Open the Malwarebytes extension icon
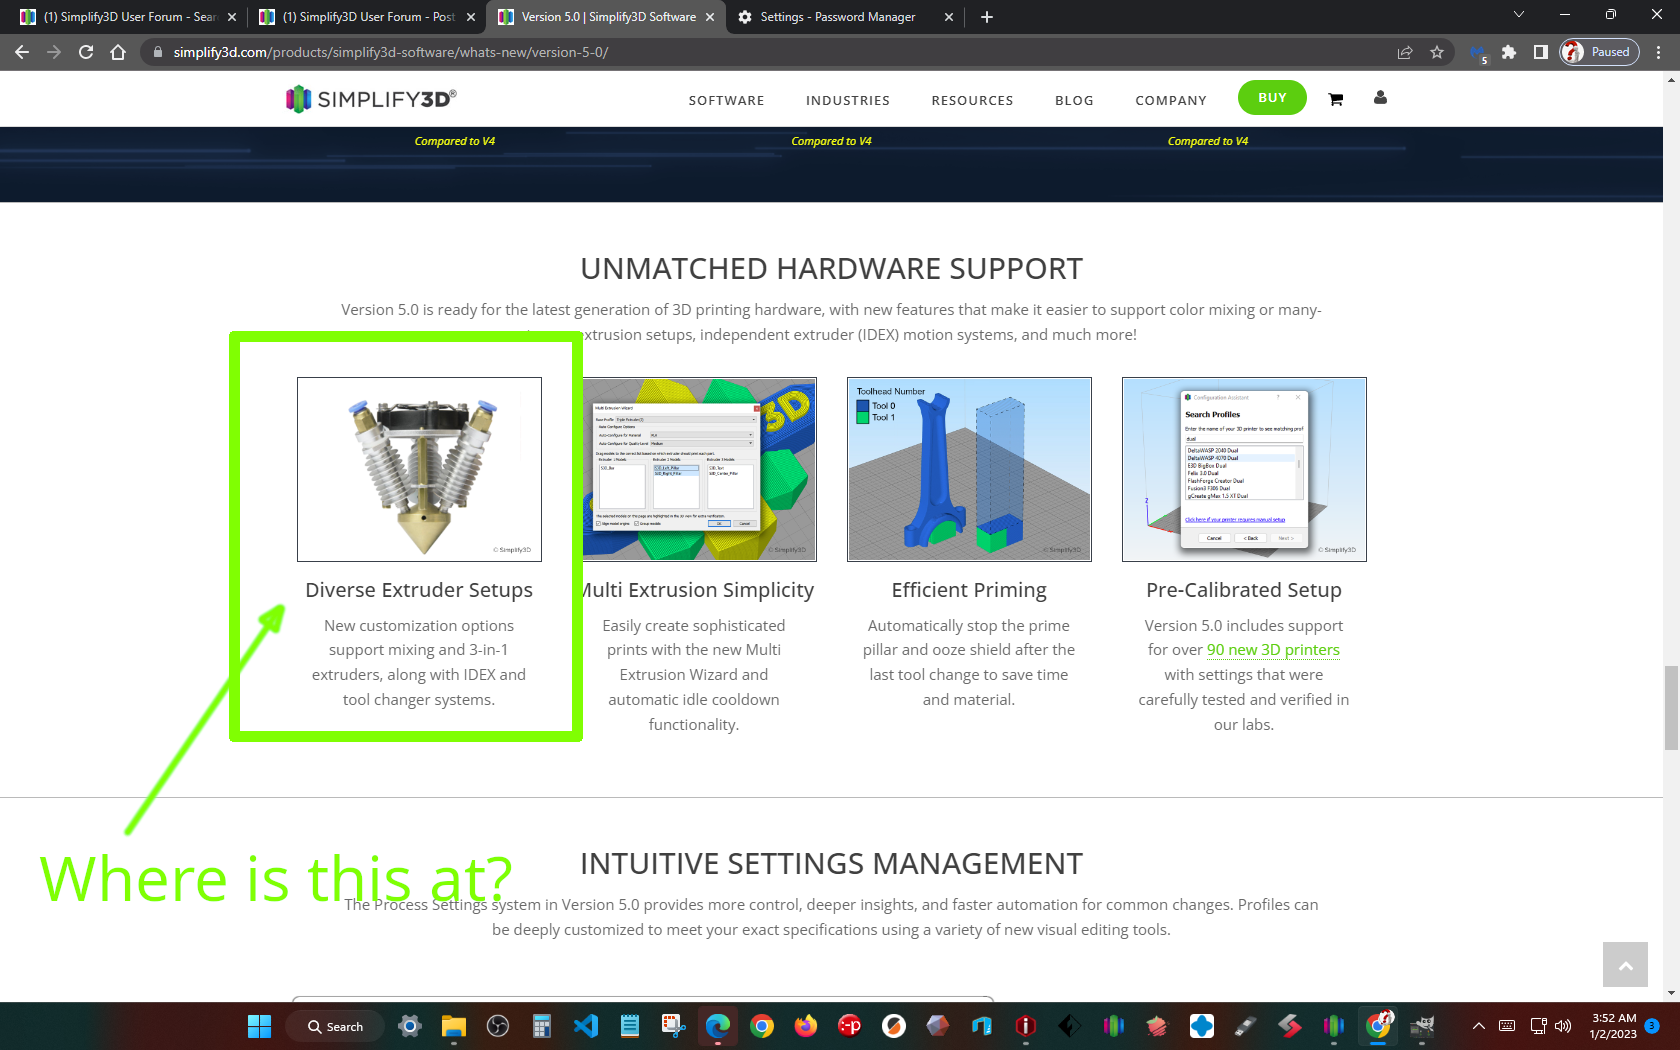 click(1478, 53)
